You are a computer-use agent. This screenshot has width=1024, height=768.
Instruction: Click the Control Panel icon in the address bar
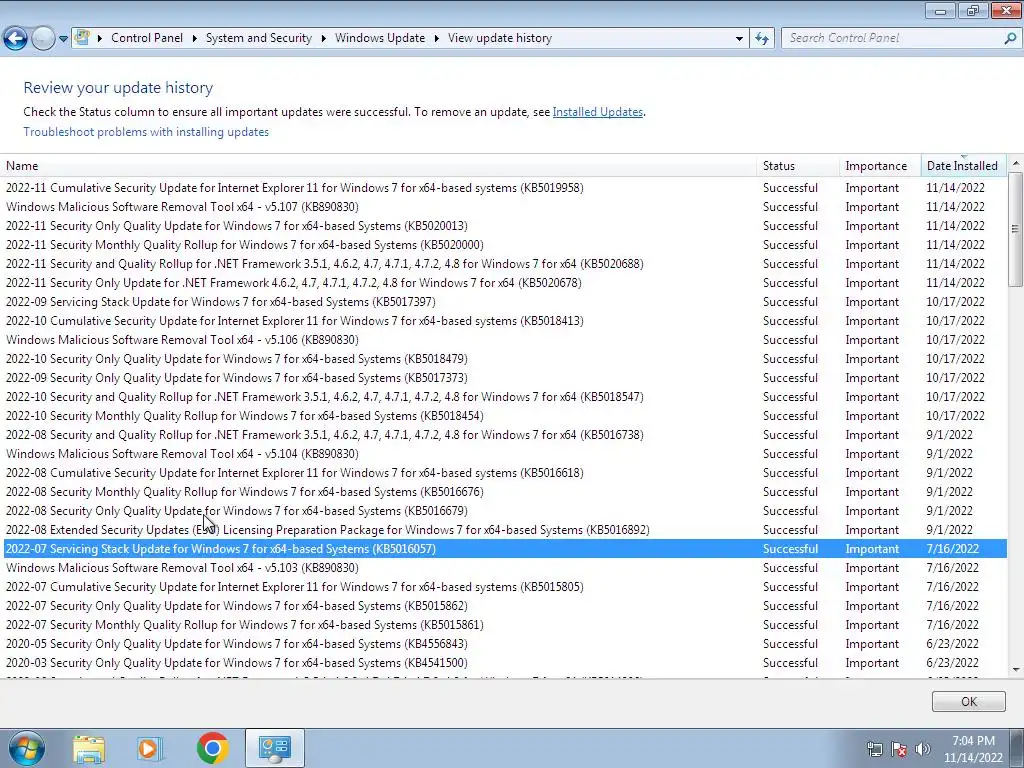82,37
